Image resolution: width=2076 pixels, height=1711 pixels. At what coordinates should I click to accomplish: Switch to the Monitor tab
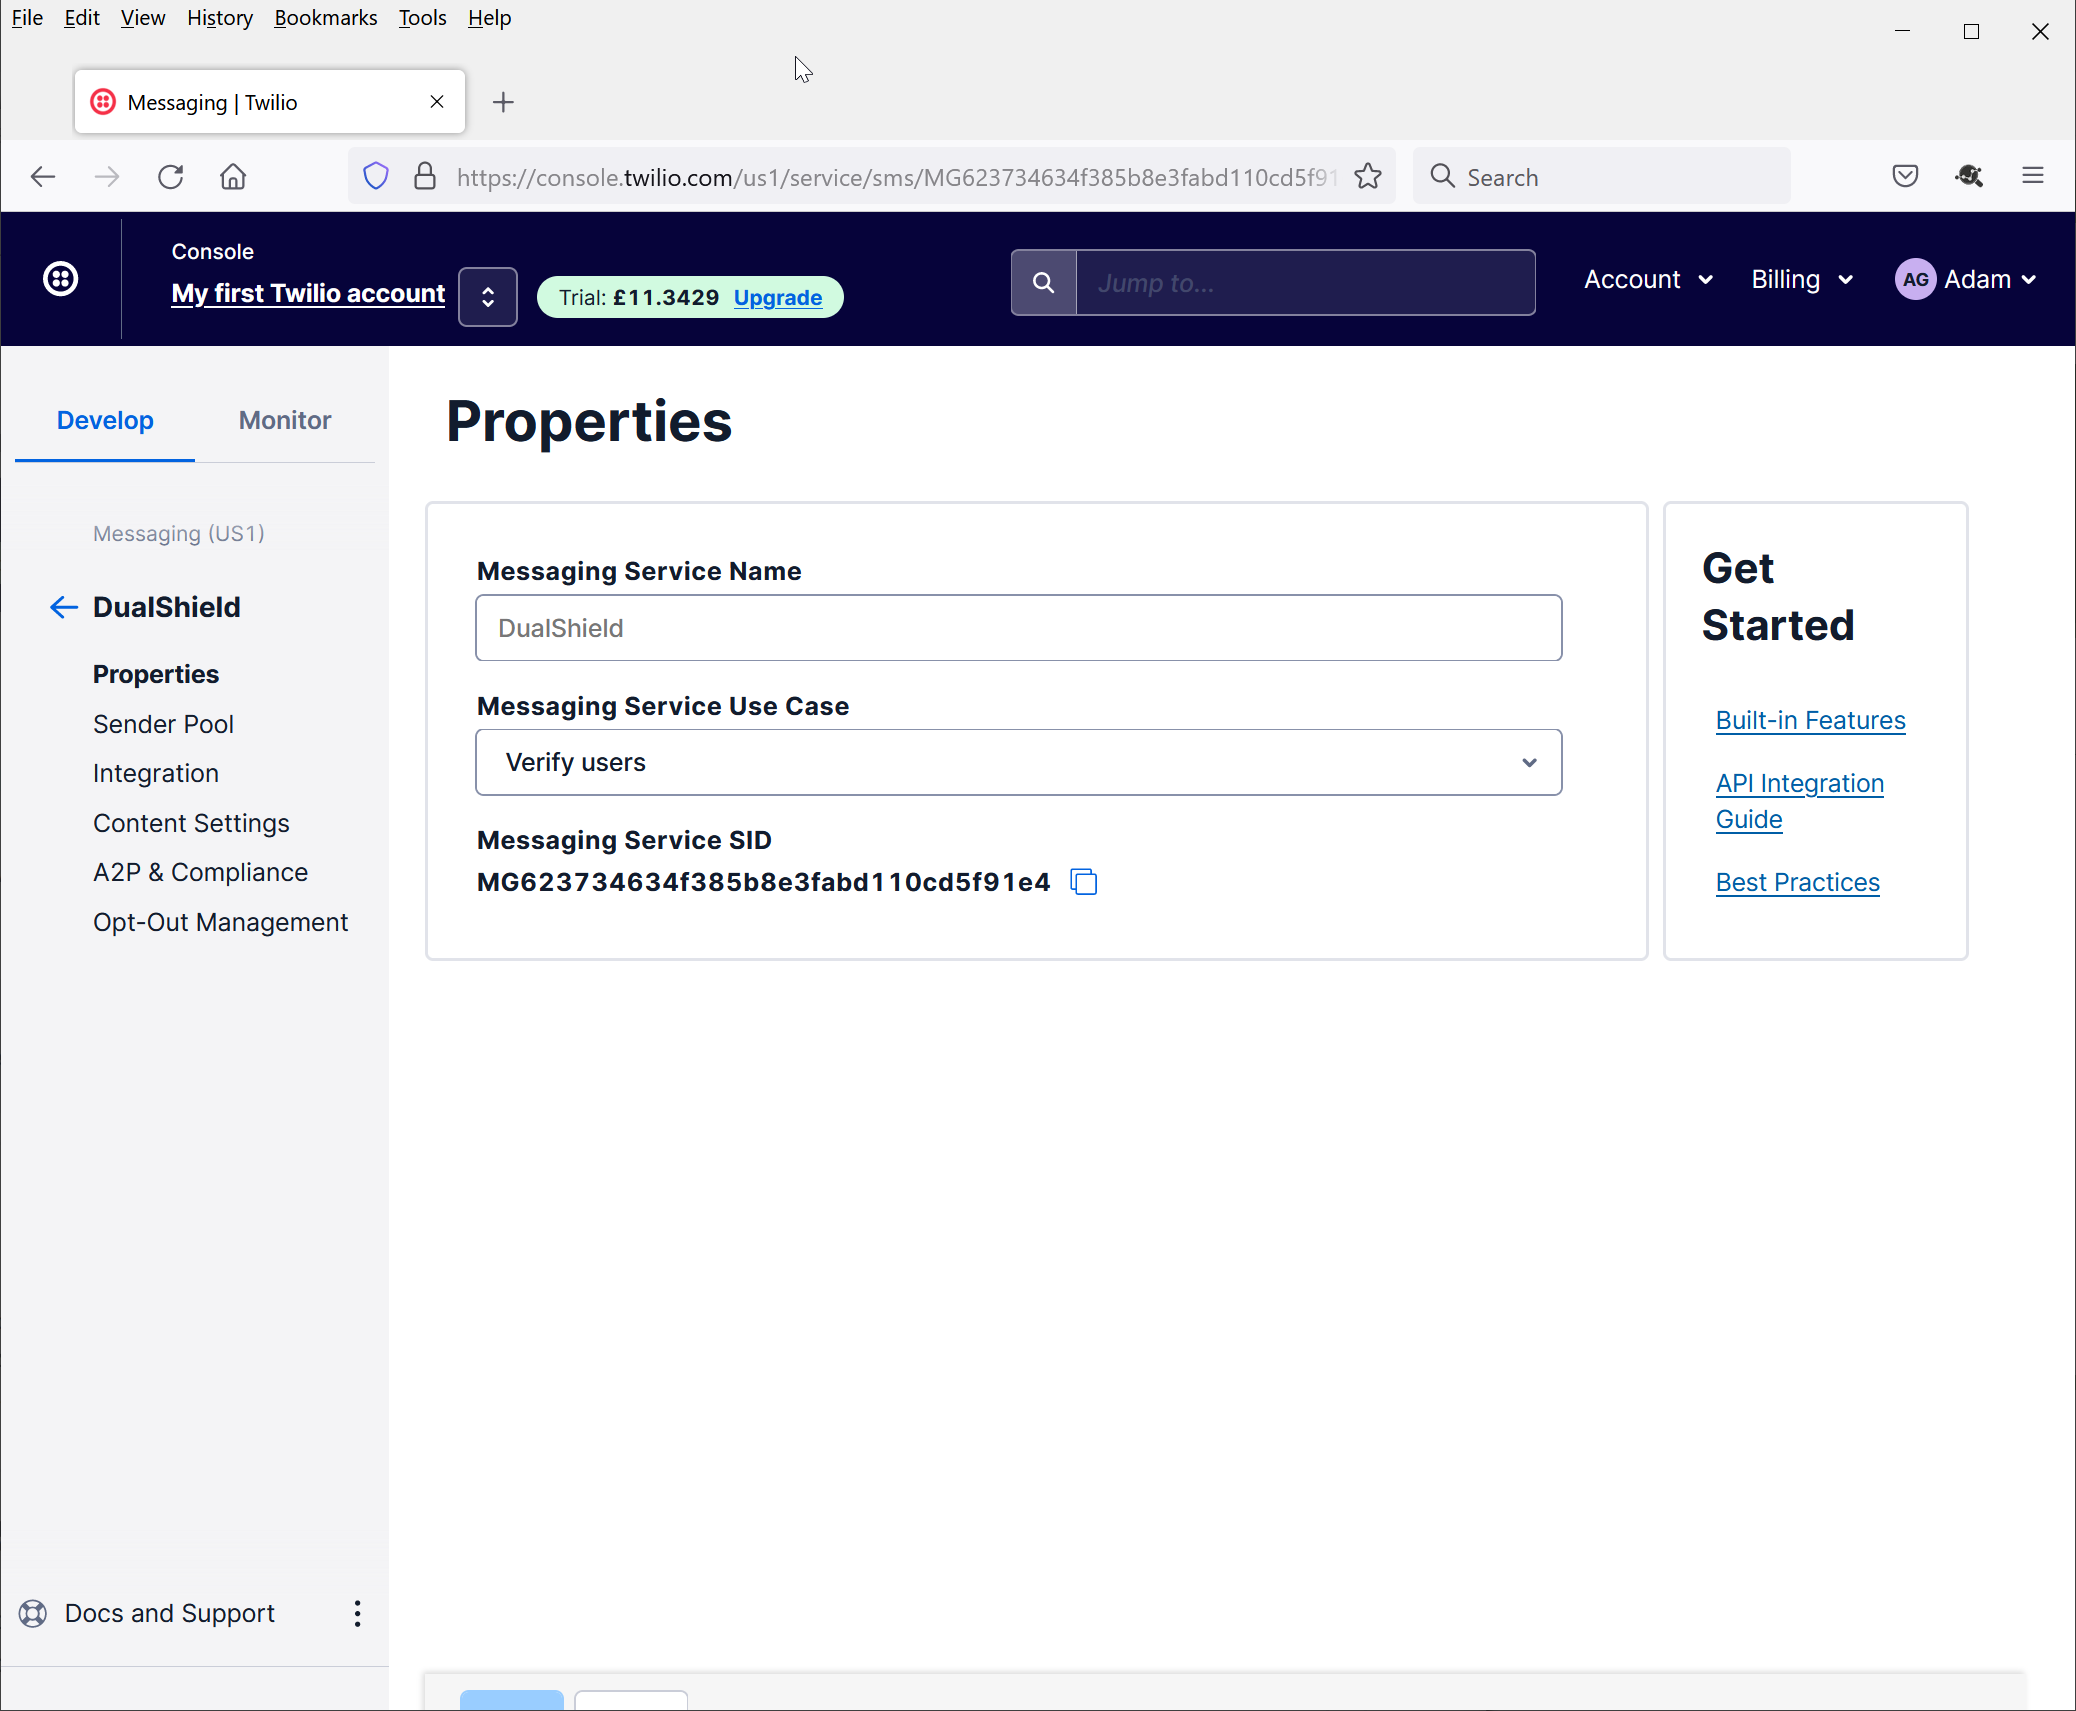[x=284, y=420]
